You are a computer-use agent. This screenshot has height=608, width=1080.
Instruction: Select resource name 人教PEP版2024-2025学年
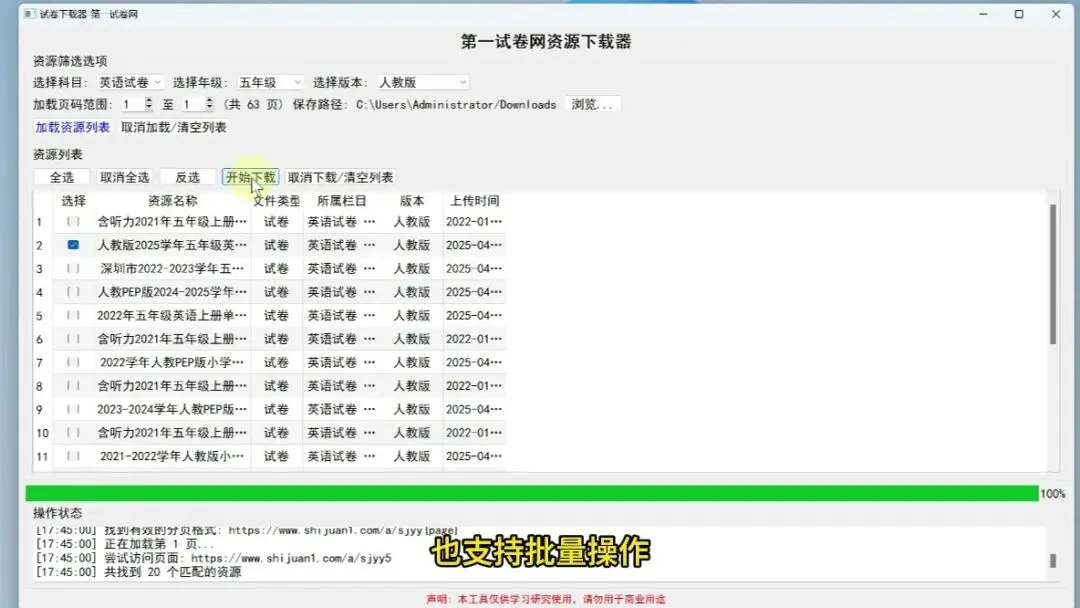click(172, 292)
